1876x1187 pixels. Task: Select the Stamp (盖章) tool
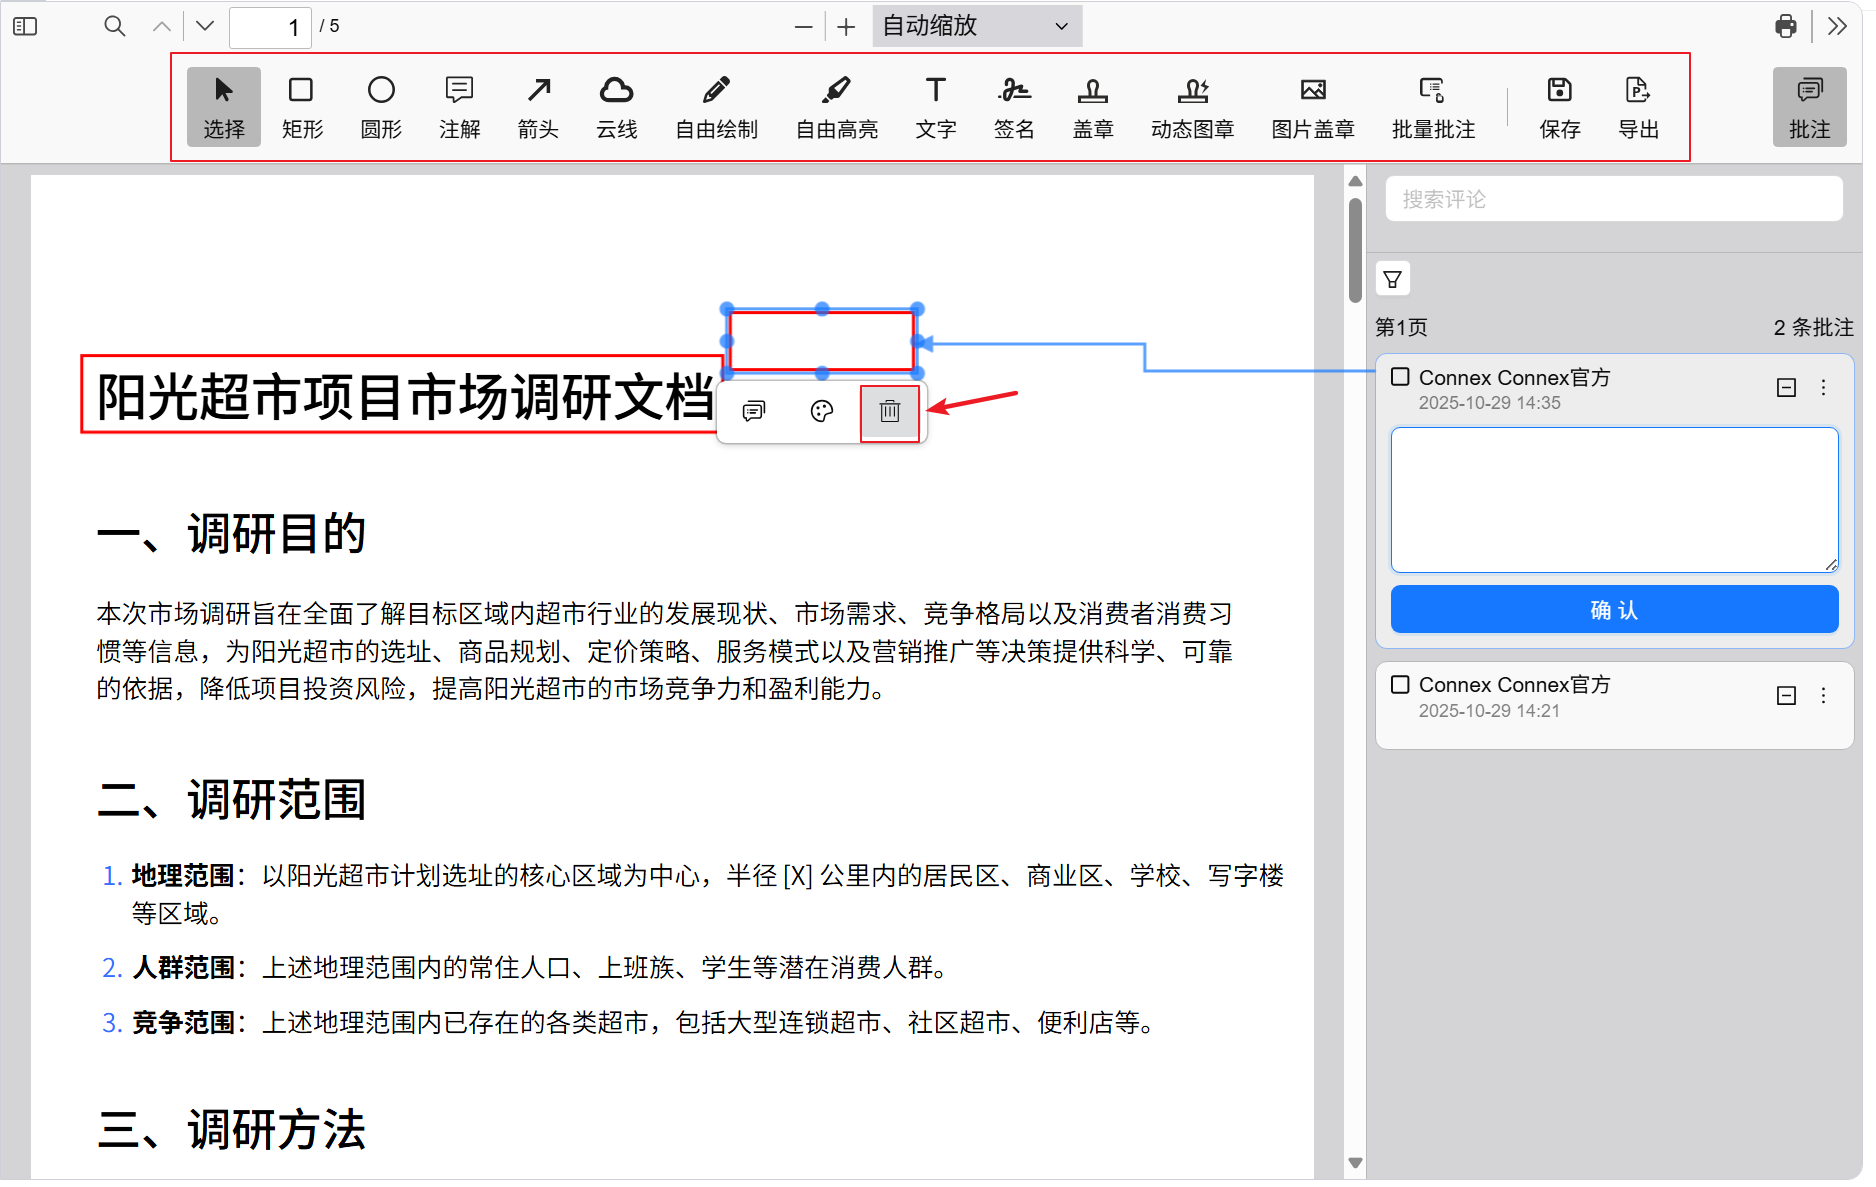pyautogui.click(x=1092, y=107)
